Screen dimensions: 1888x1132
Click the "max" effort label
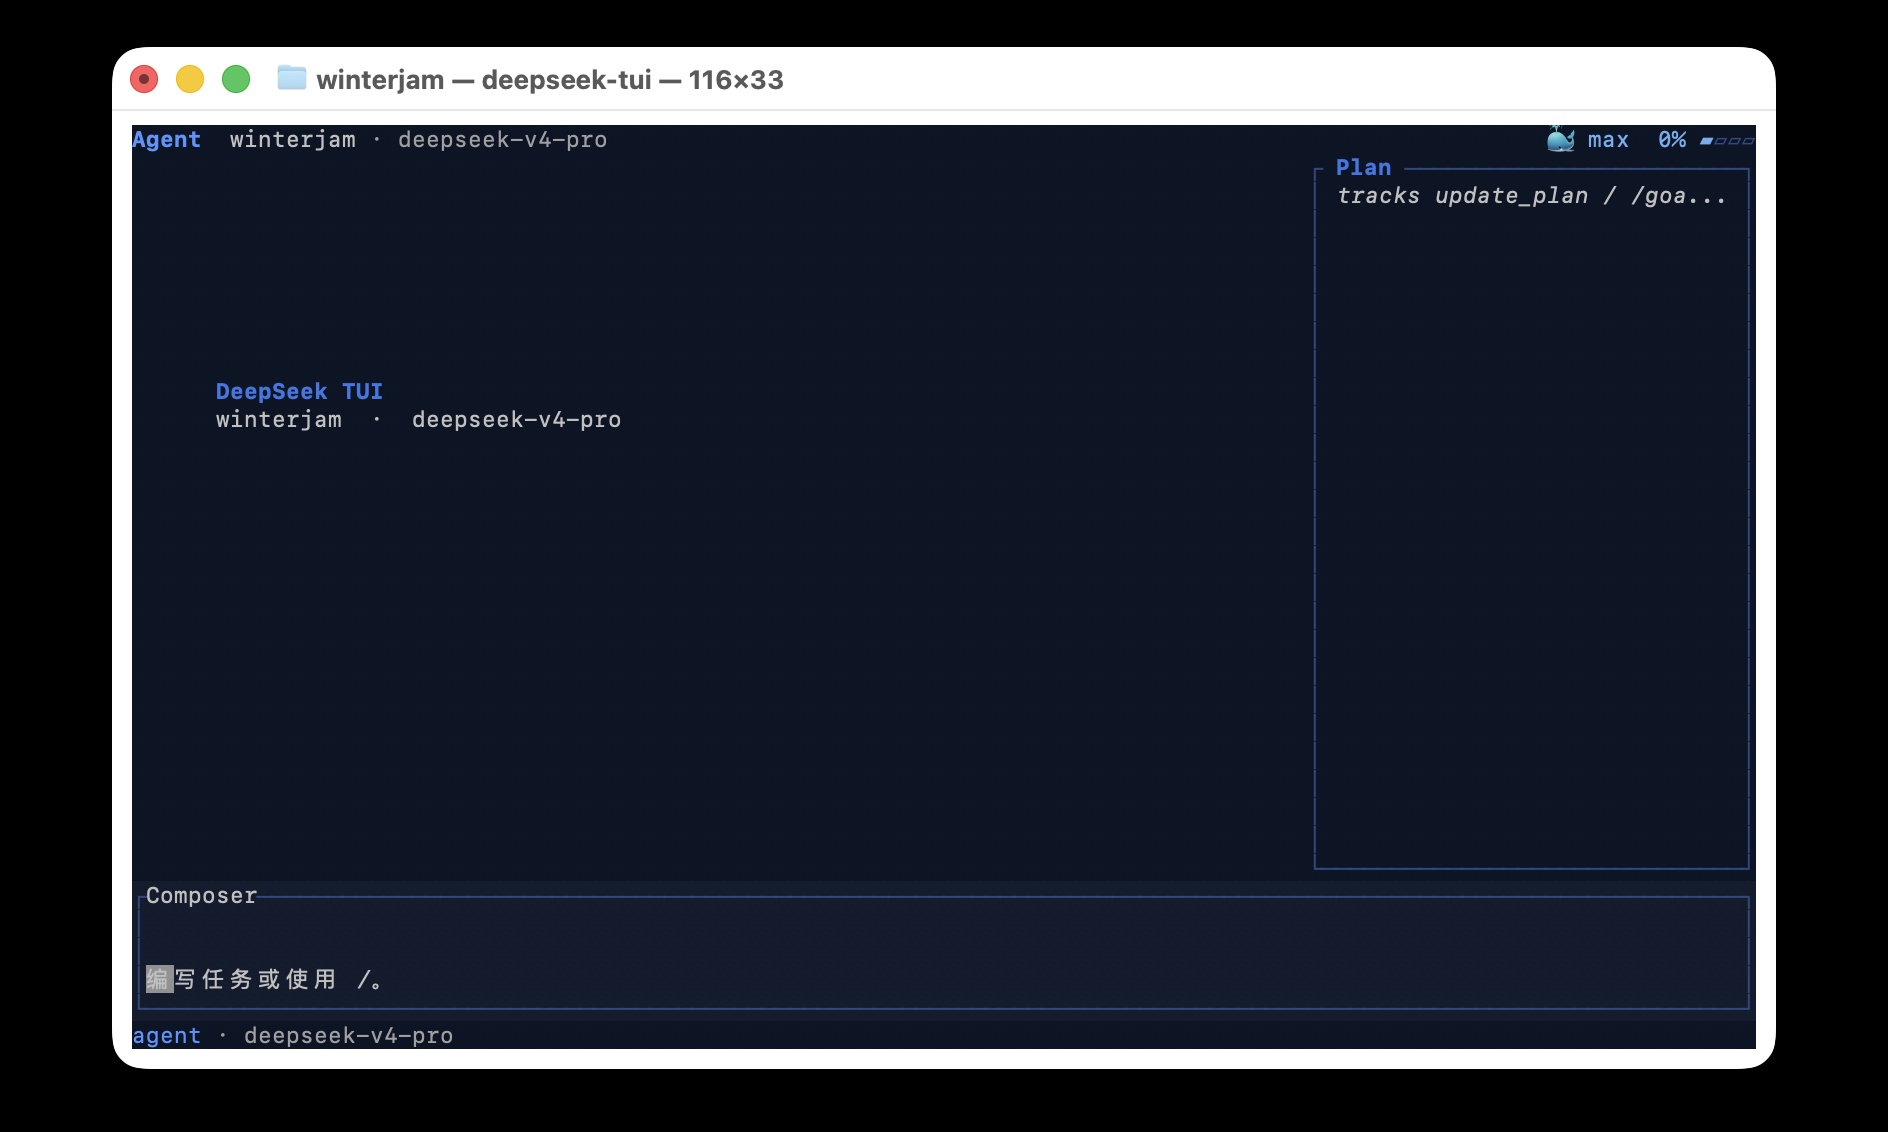pyautogui.click(x=1608, y=140)
